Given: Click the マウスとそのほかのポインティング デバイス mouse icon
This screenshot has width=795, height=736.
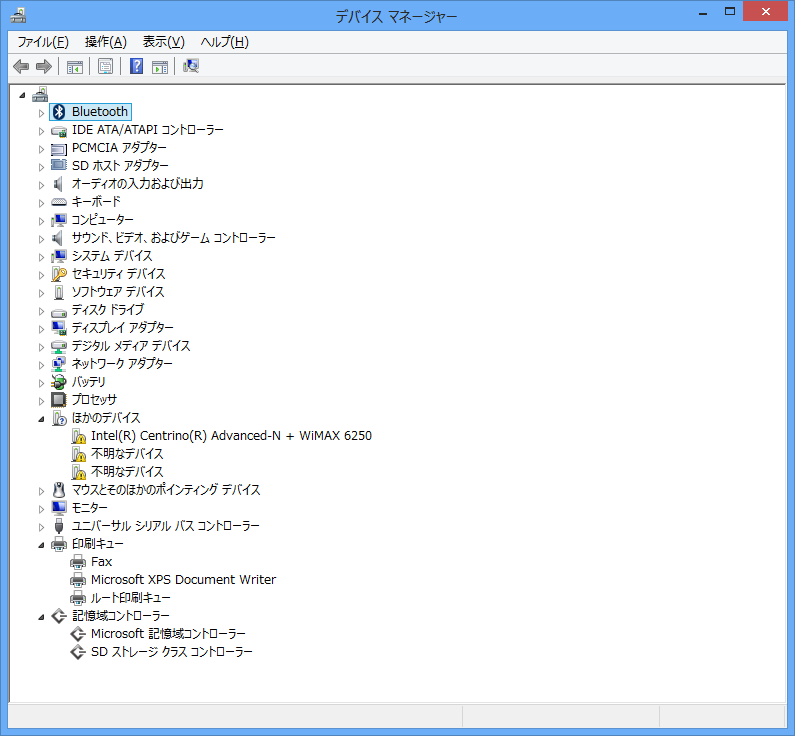Looking at the screenshot, I should tap(59, 490).
